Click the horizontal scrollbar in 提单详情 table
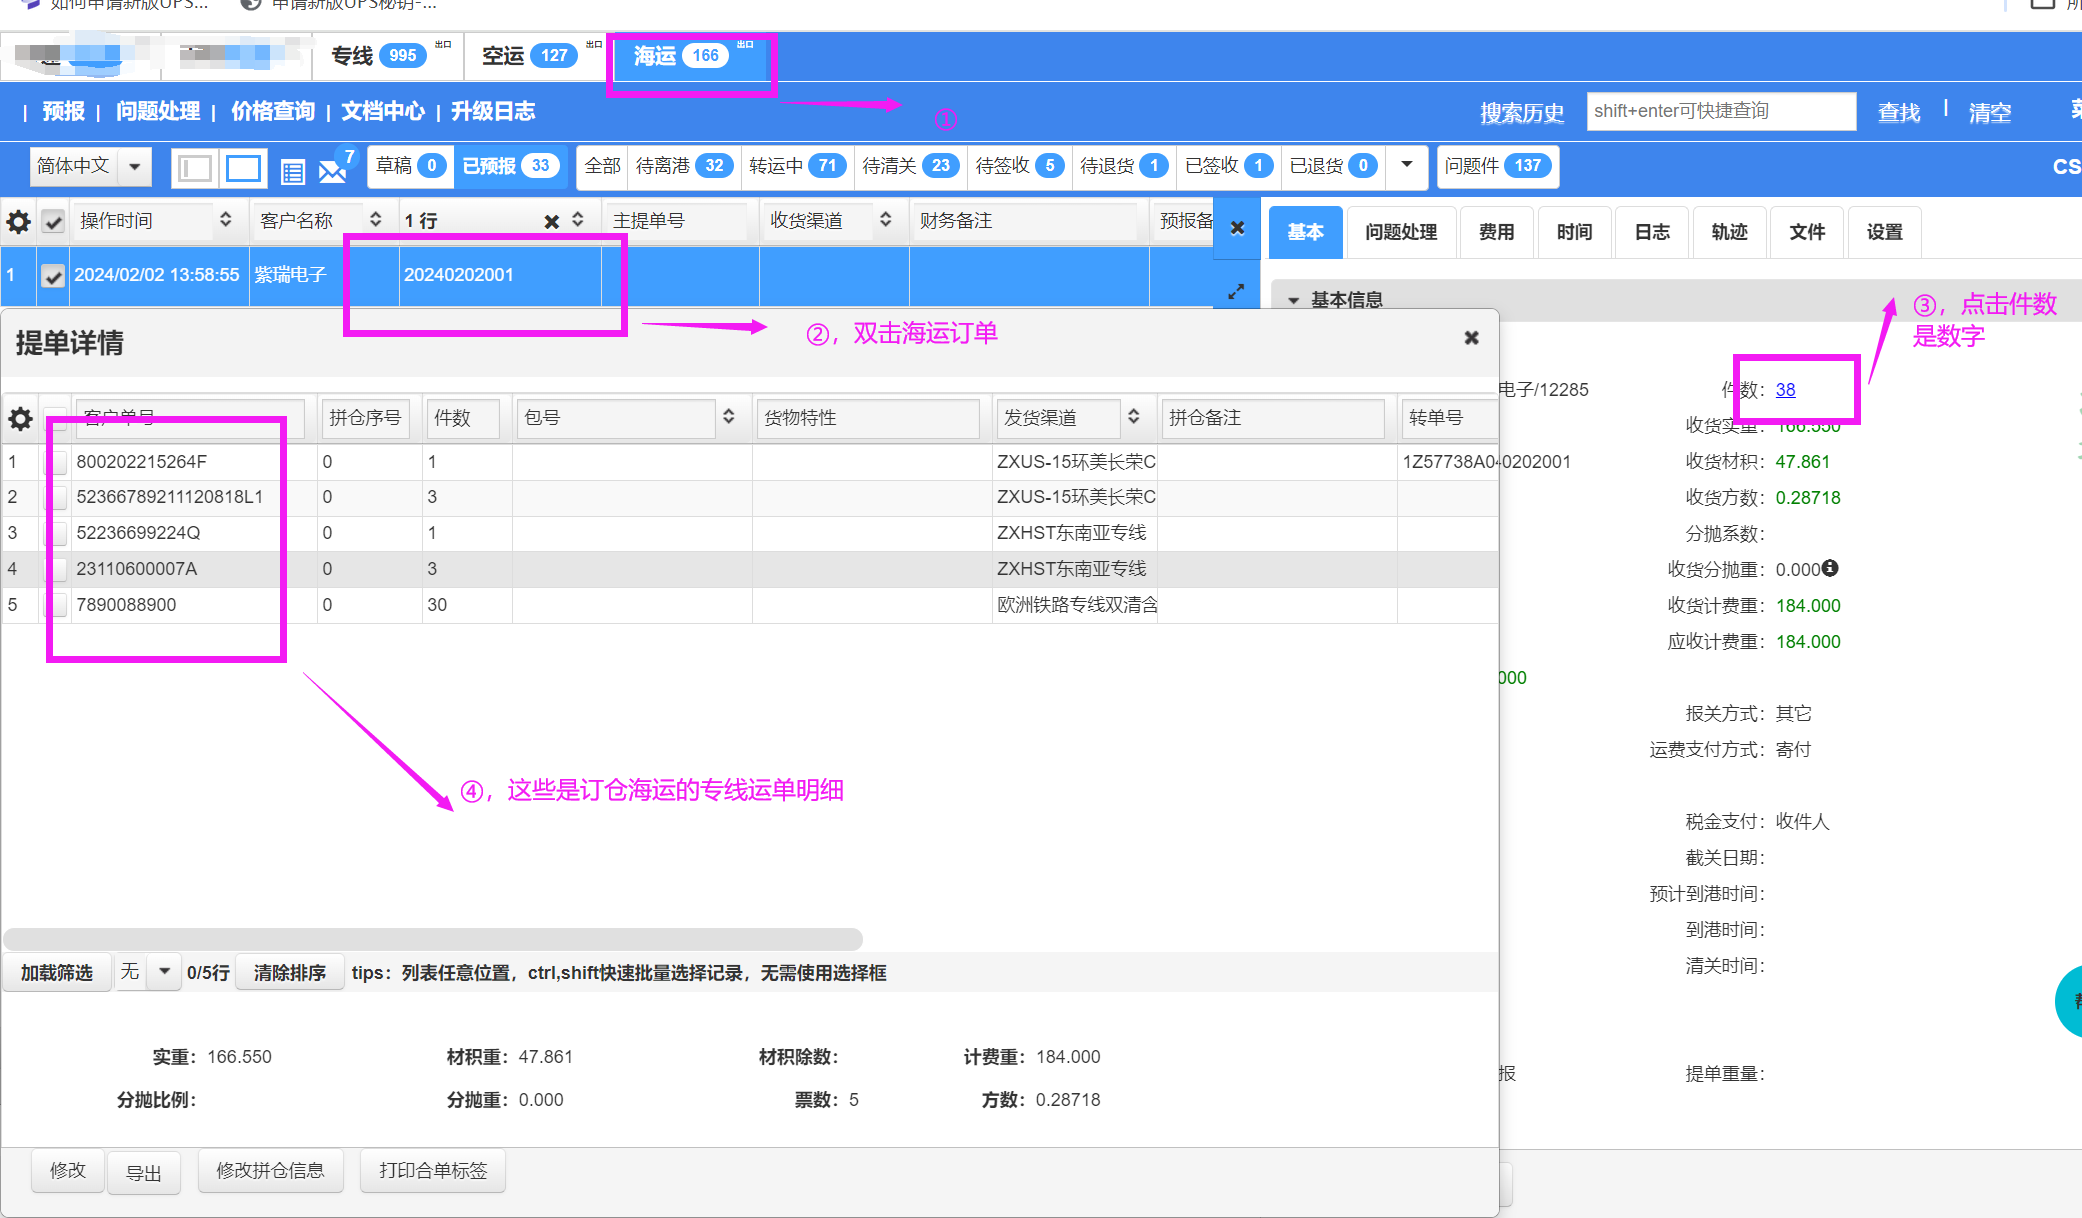 tap(432, 939)
